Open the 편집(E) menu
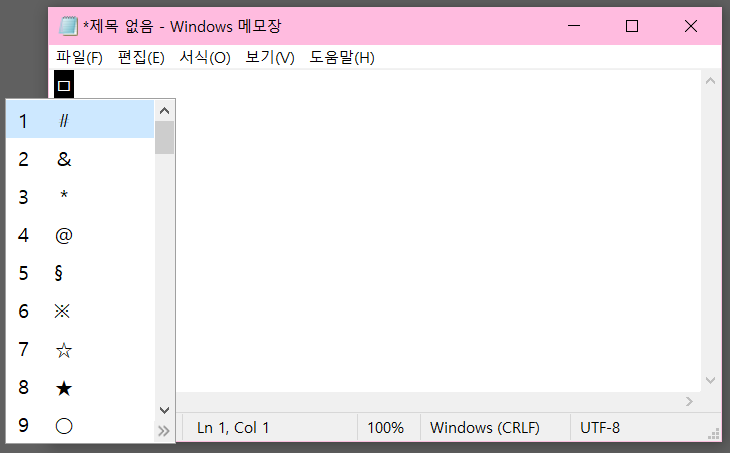This screenshot has height=453, width=730. (x=141, y=58)
